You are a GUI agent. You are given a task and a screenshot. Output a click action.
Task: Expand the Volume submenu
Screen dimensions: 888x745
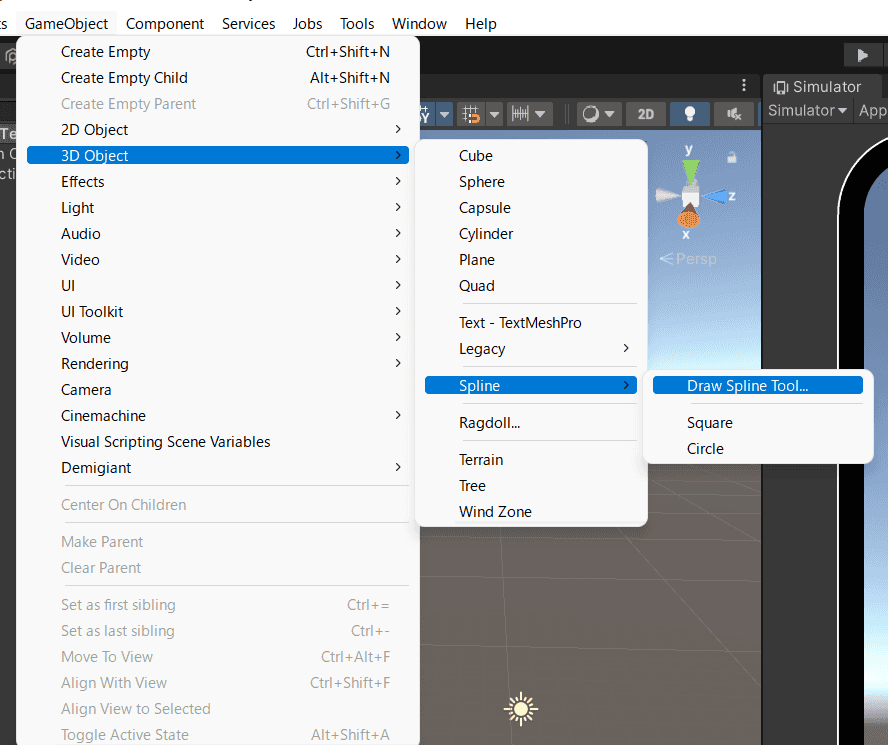[x=218, y=338]
